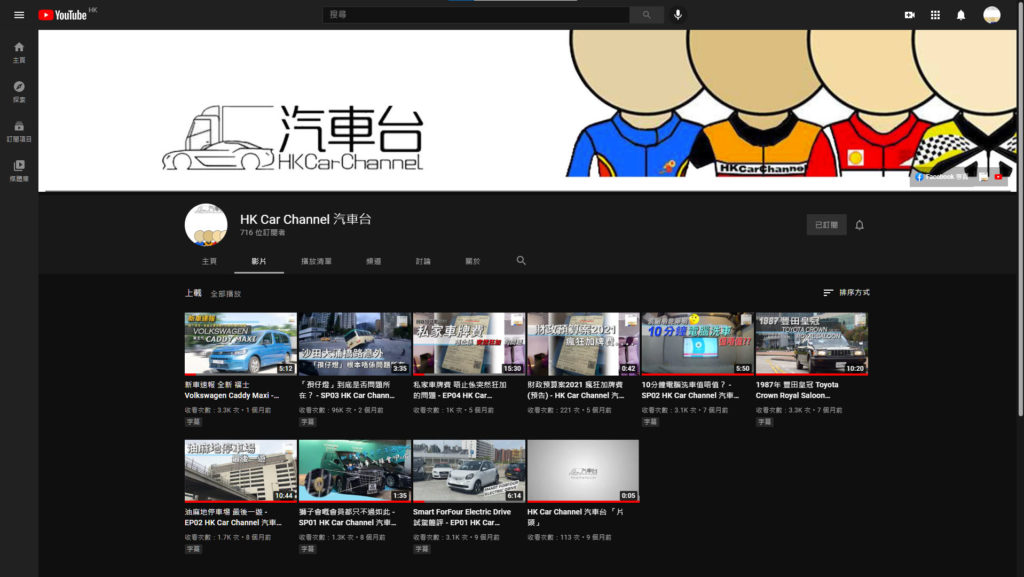
Task: Focus the top search input field
Action: (475, 14)
